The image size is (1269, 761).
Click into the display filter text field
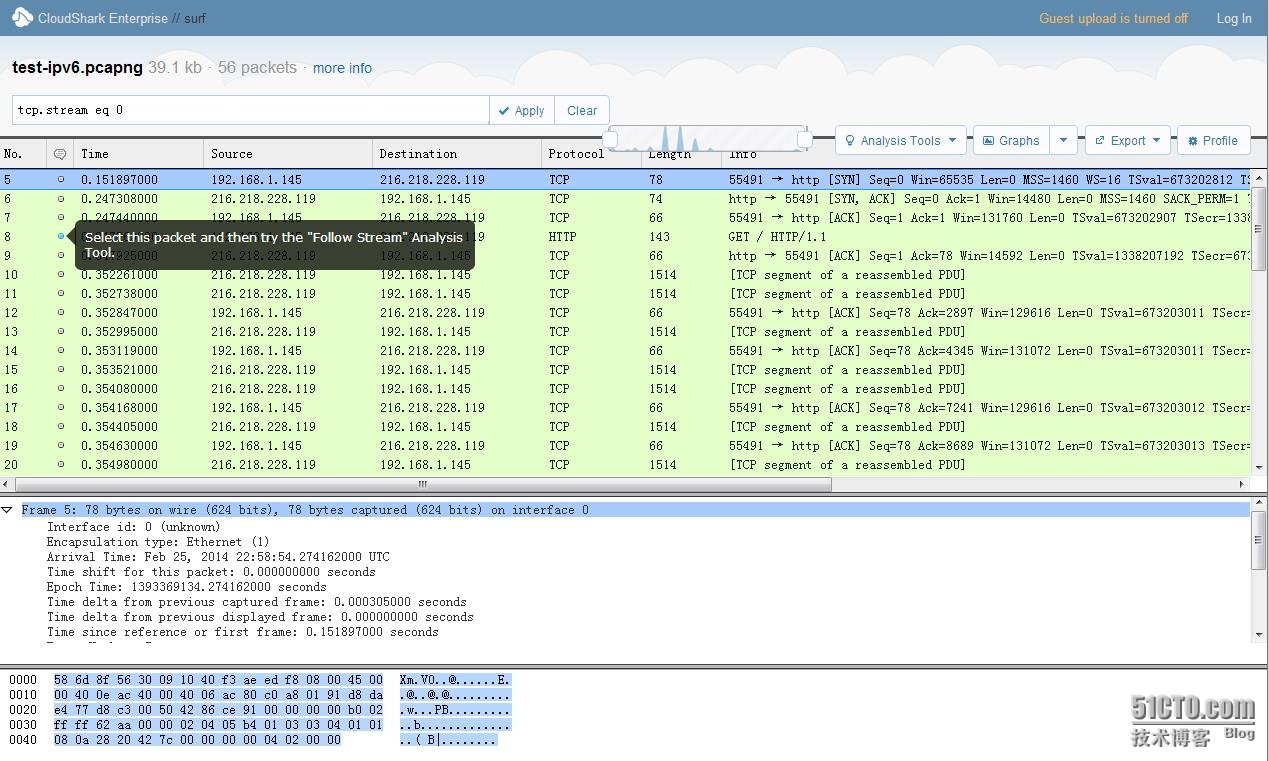[250, 110]
